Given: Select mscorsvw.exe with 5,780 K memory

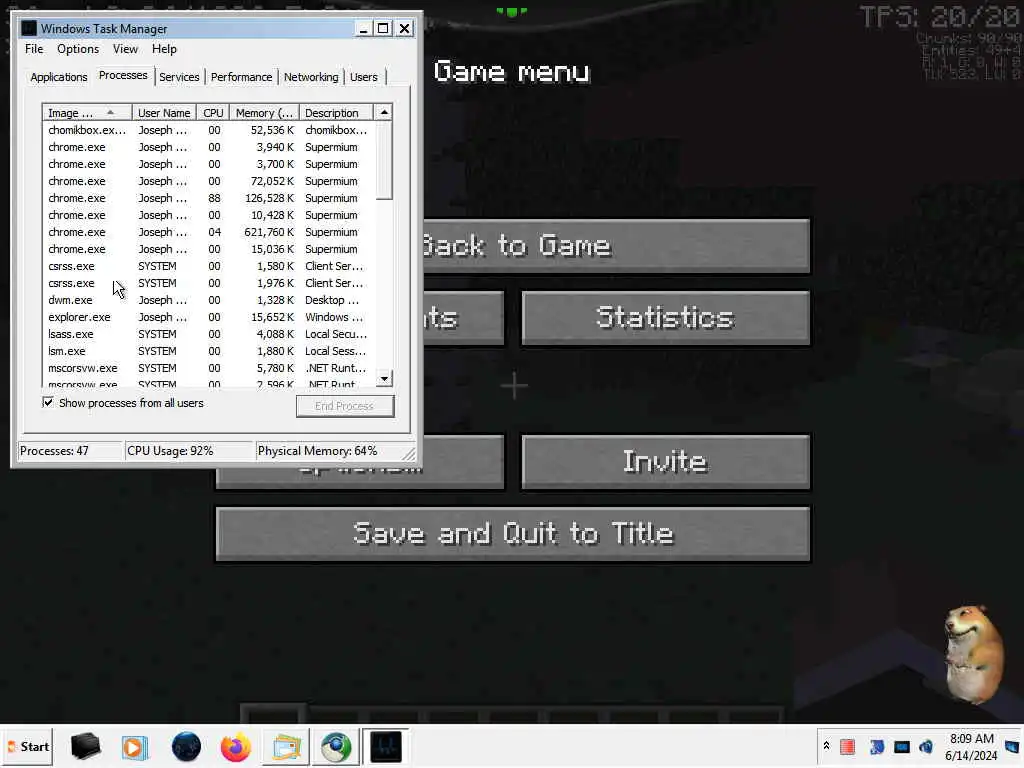Looking at the screenshot, I should click(x=209, y=368).
